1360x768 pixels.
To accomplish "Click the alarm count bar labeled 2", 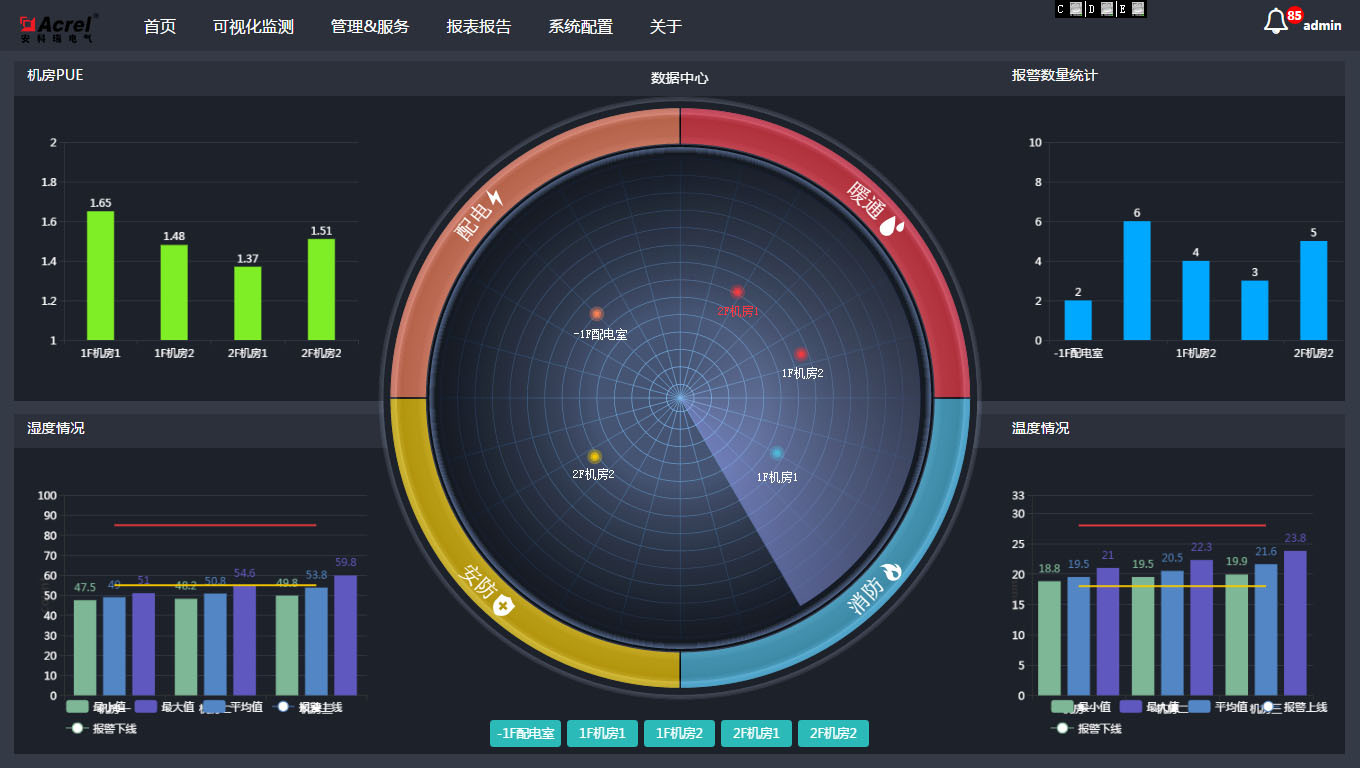I will pos(1078,320).
